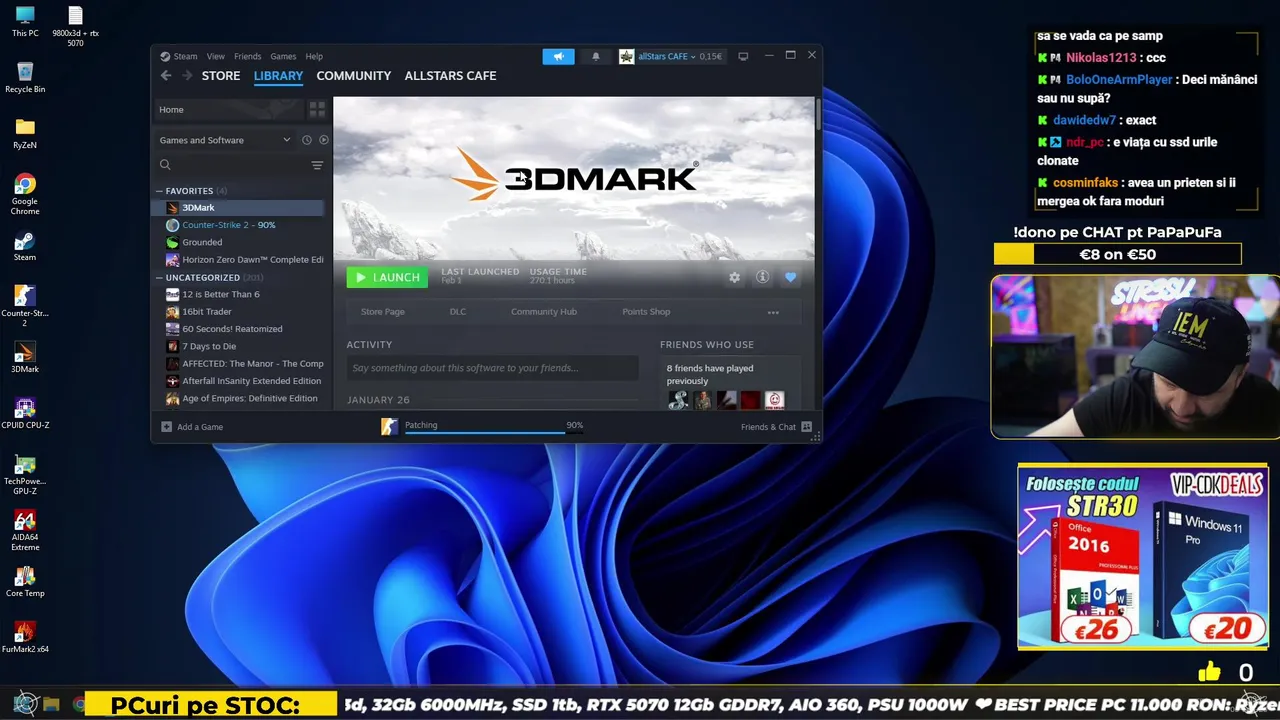Select the FurMark2 x64 desktop shortcut
1280x720 pixels.
[25, 638]
